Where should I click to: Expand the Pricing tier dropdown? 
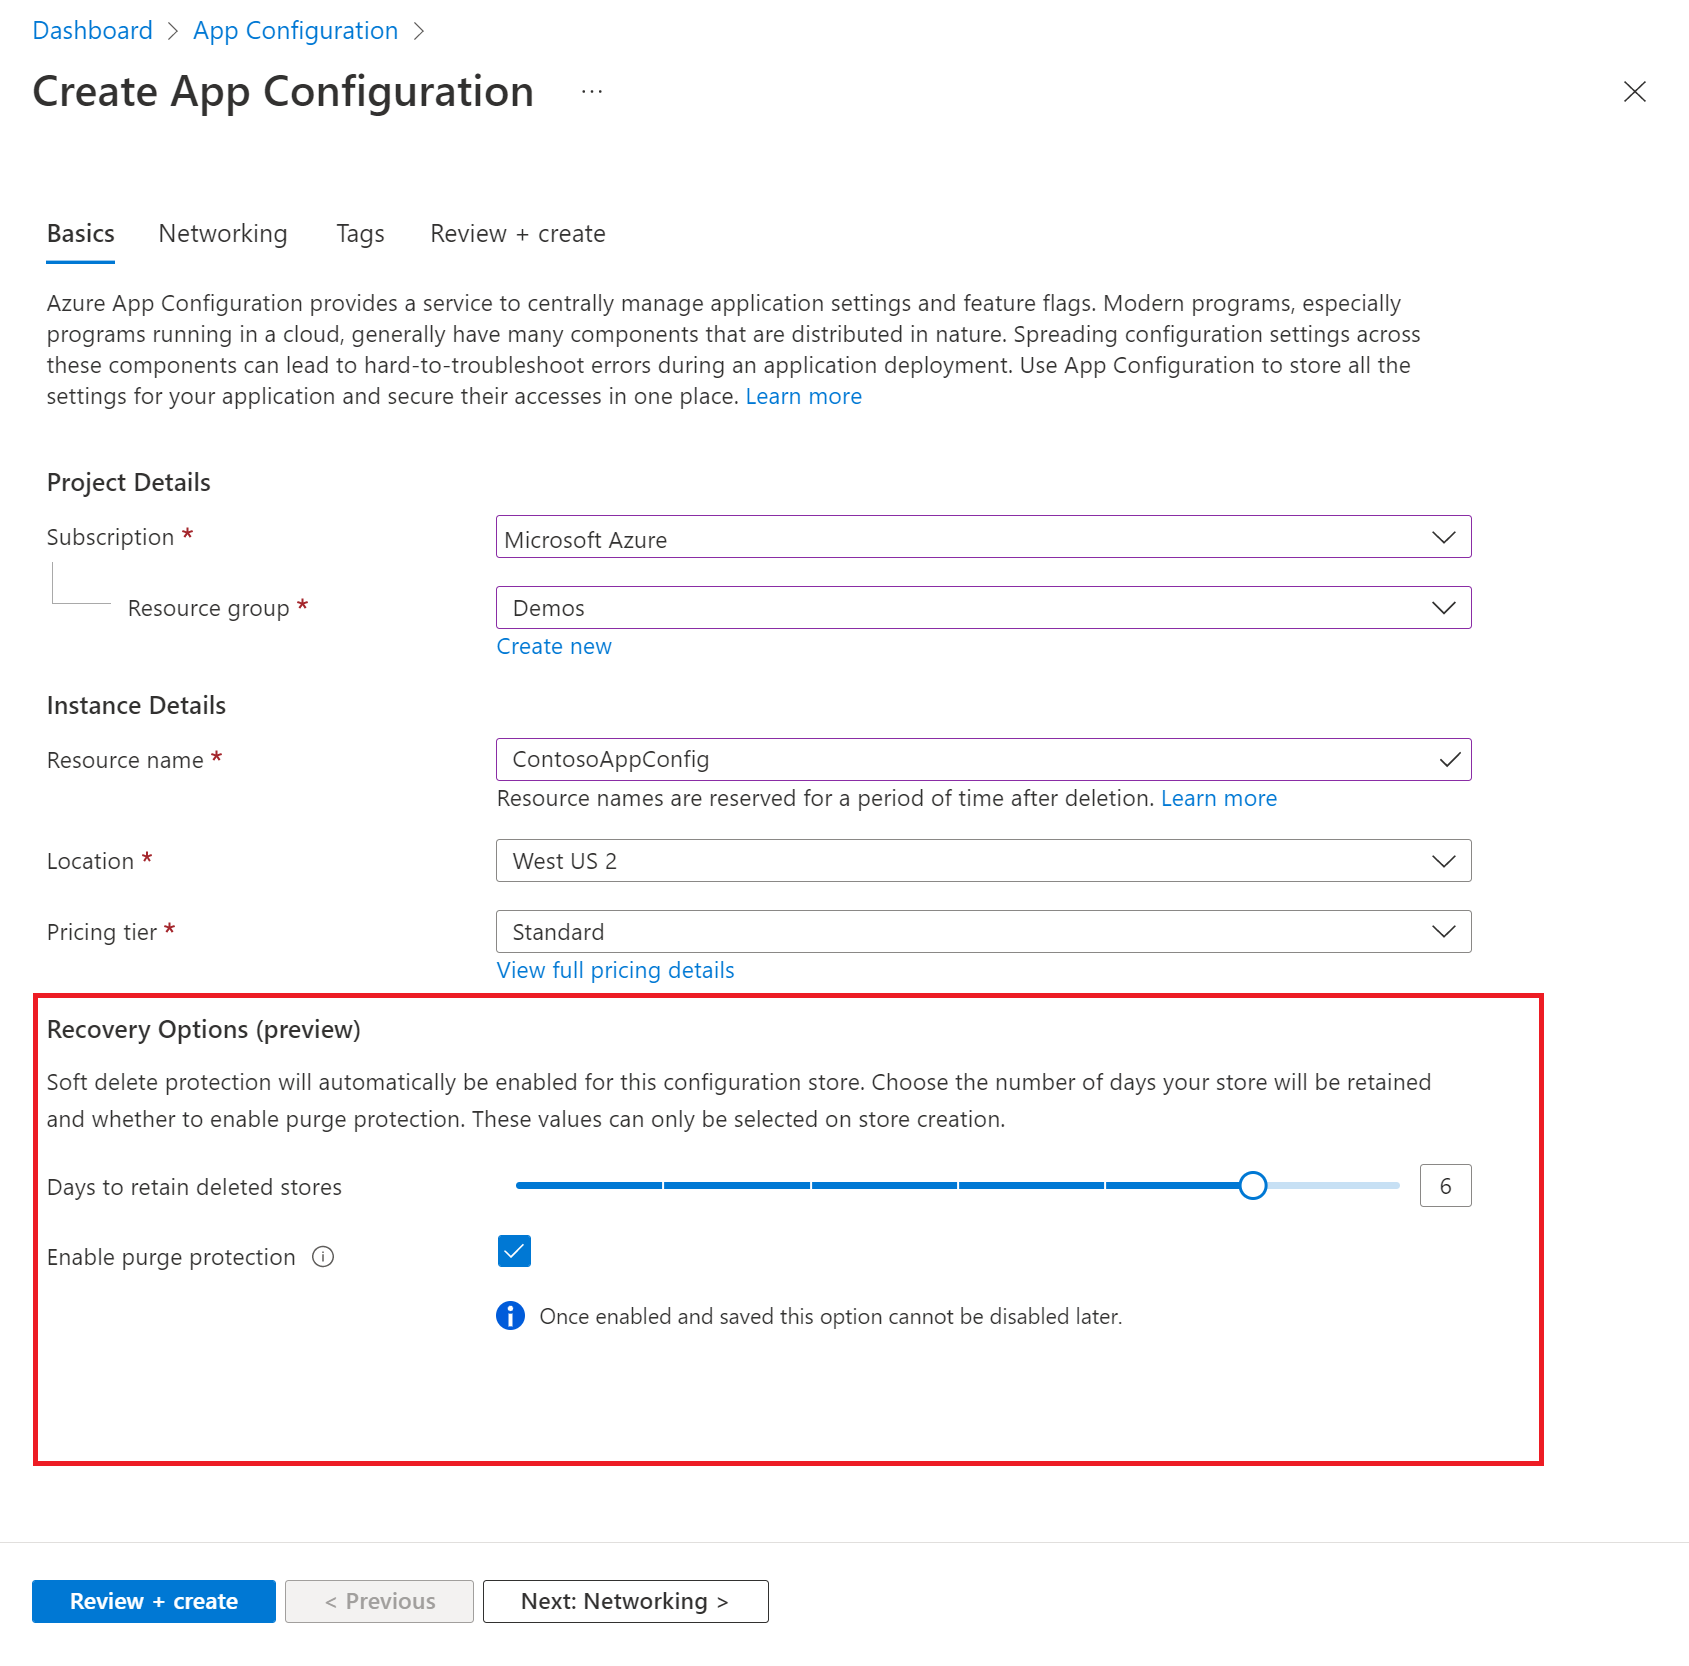pyautogui.click(x=982, y=932)
